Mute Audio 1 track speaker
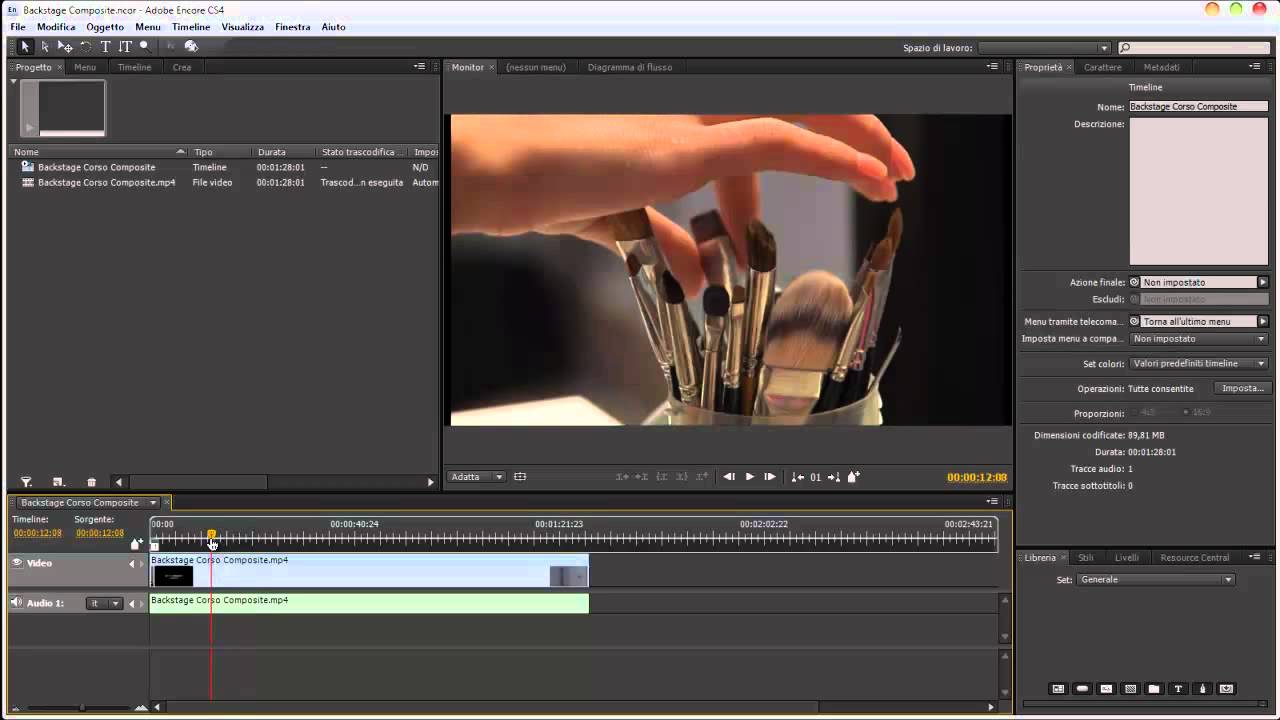Viewport: 1280px width, 720px height. click(17, 603)
